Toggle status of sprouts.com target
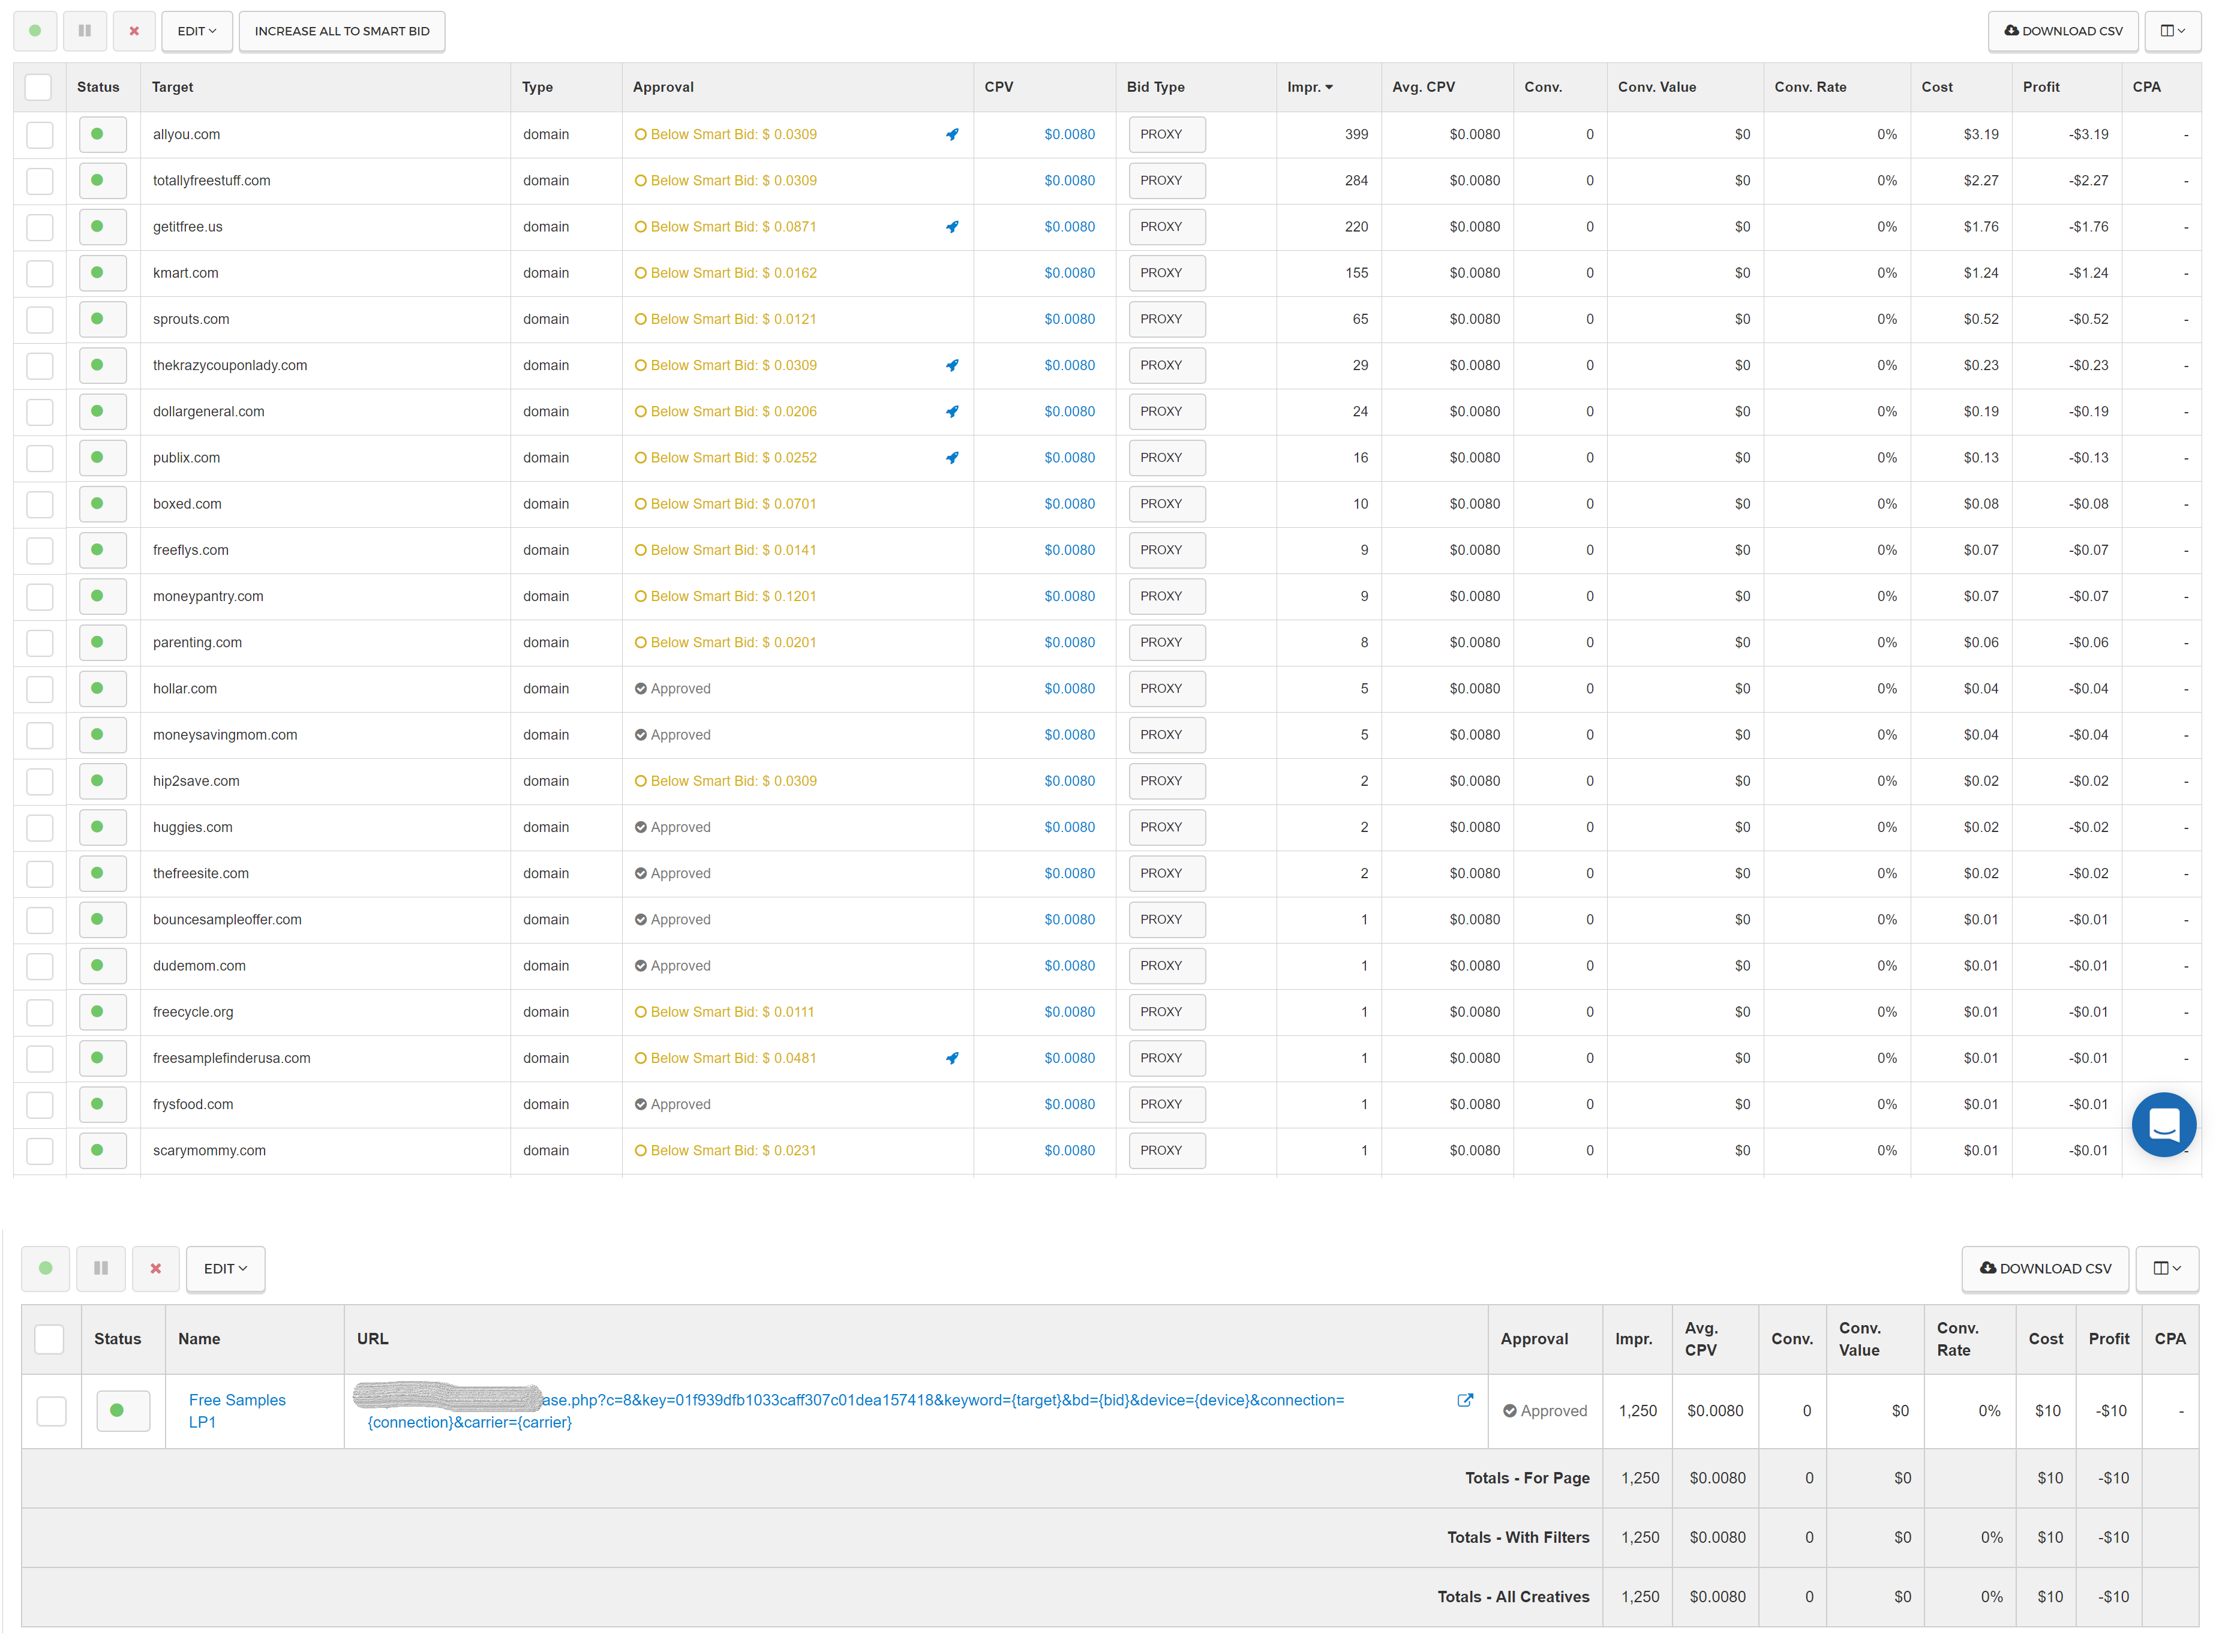The height and width of the screenshot is (1652, 2216). tap(102, 319)
